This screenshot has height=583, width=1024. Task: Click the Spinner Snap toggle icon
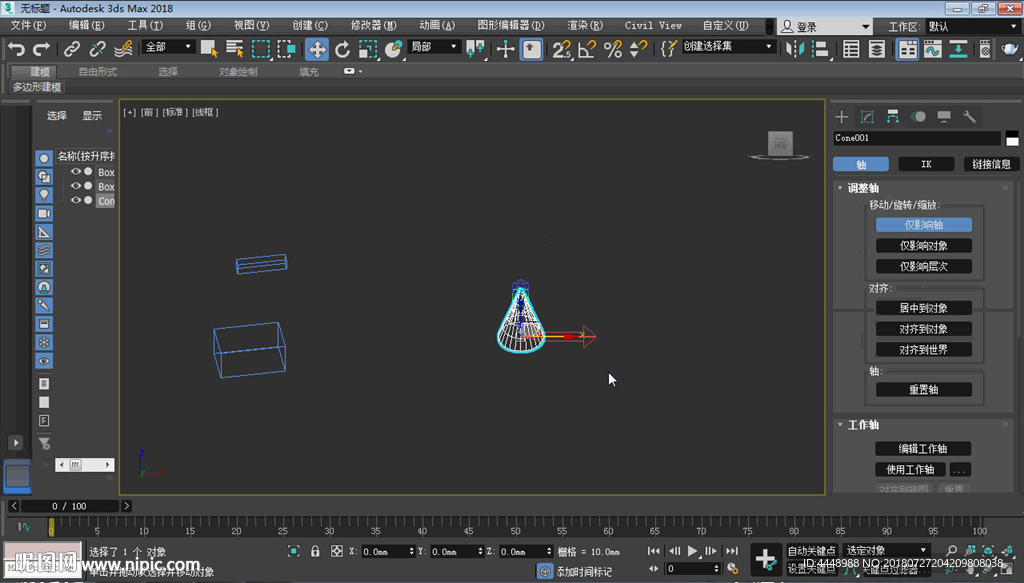click(638, 49)
